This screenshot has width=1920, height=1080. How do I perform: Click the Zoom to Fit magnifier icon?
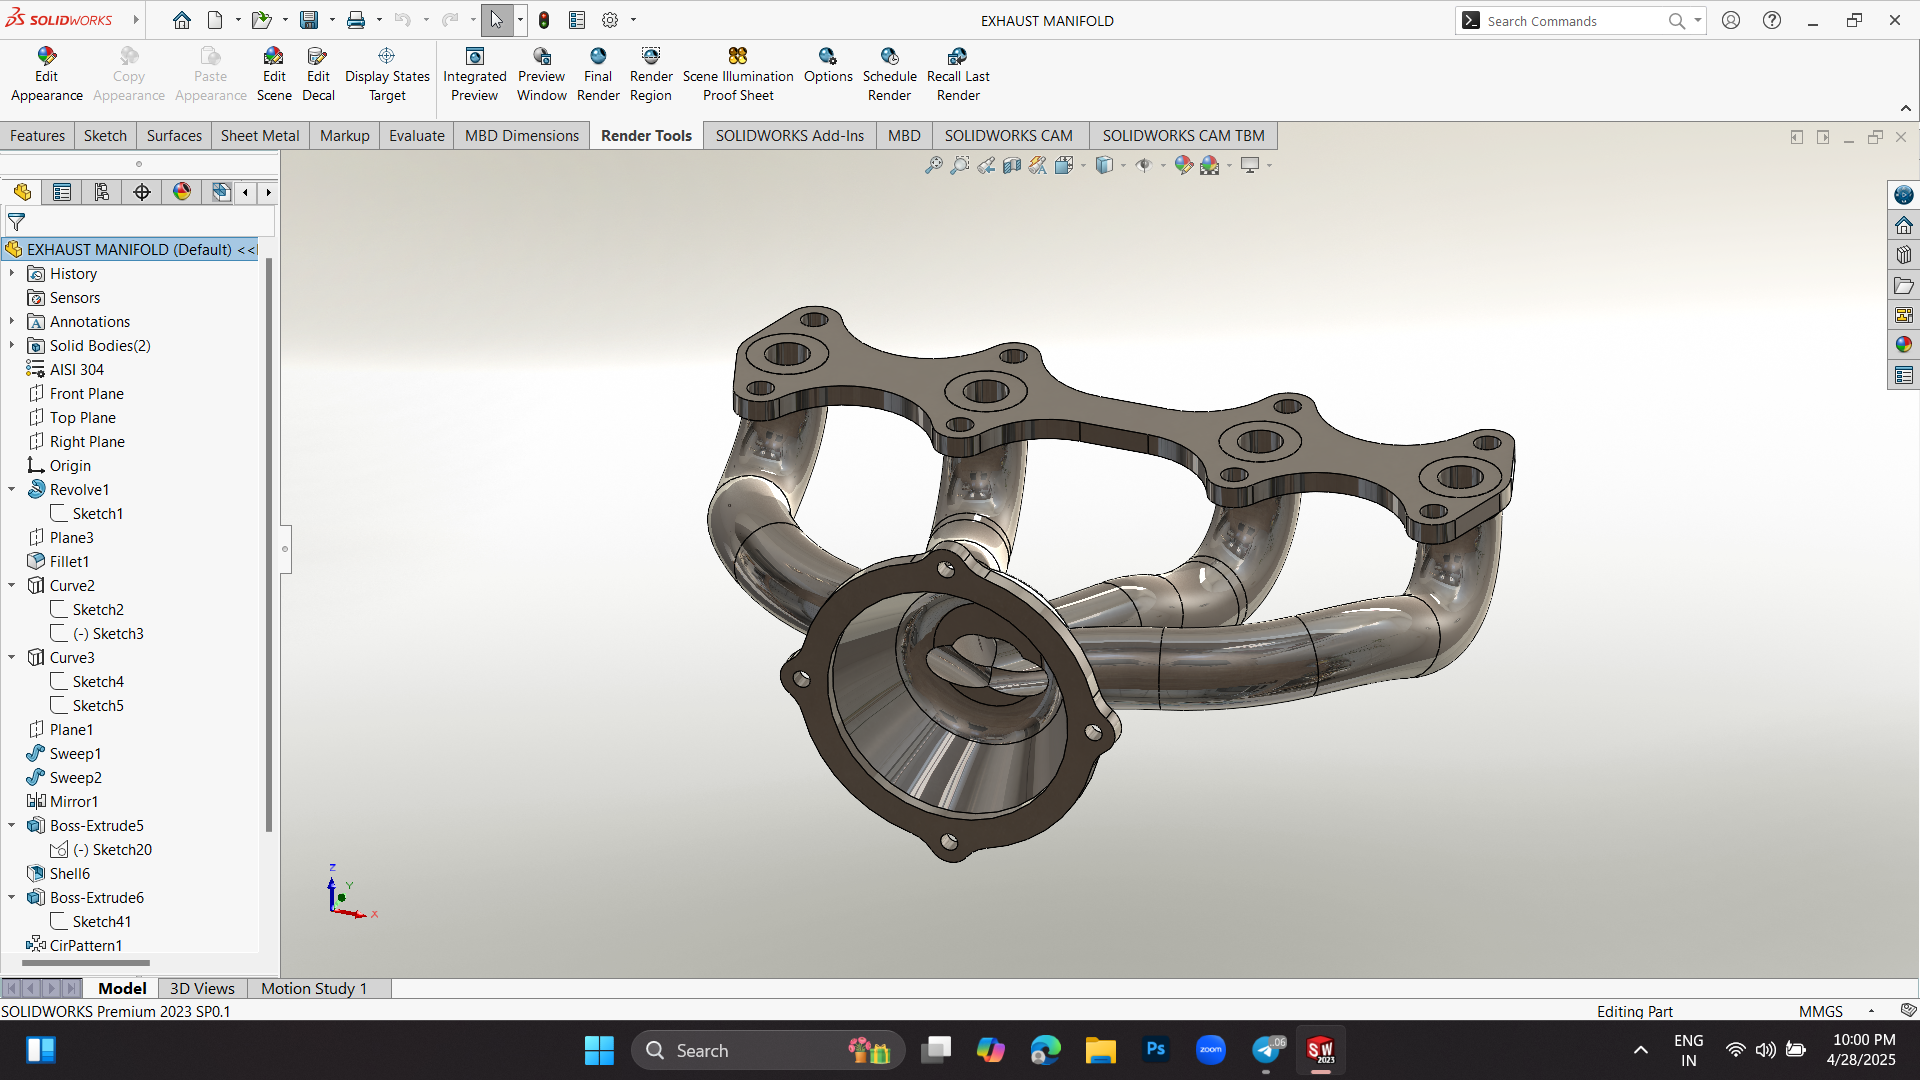933,165
